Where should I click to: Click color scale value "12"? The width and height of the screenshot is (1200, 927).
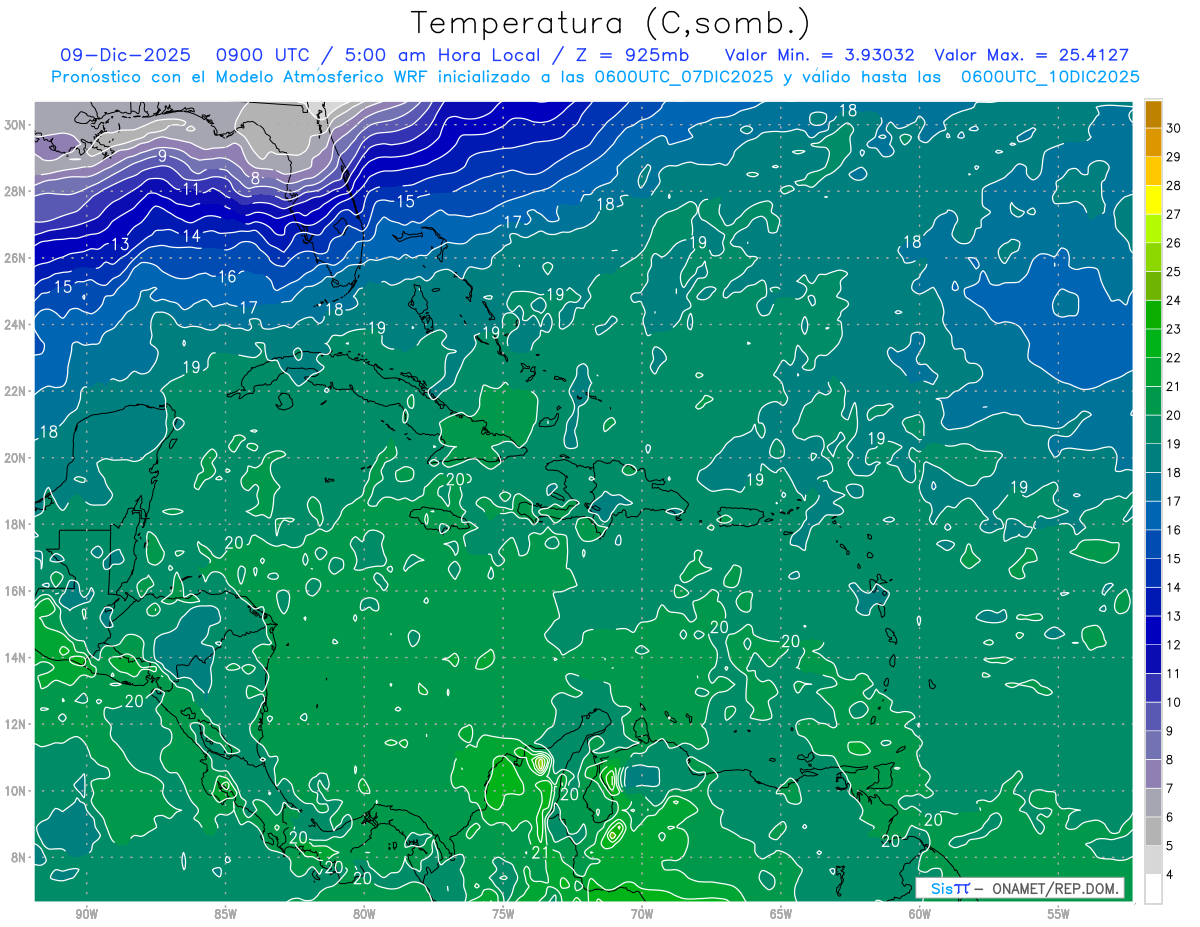1173,645
